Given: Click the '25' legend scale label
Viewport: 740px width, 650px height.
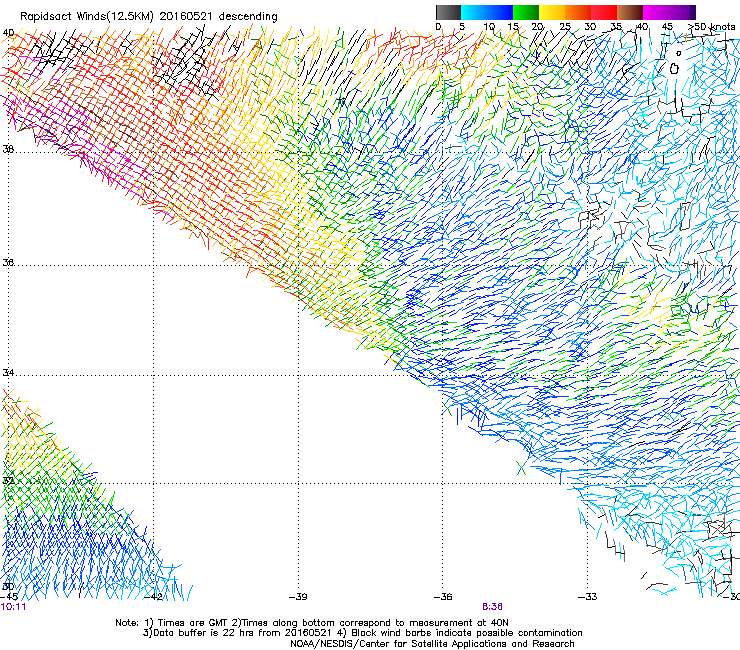Looking at the screenshot, I should (x=565, y=27).
